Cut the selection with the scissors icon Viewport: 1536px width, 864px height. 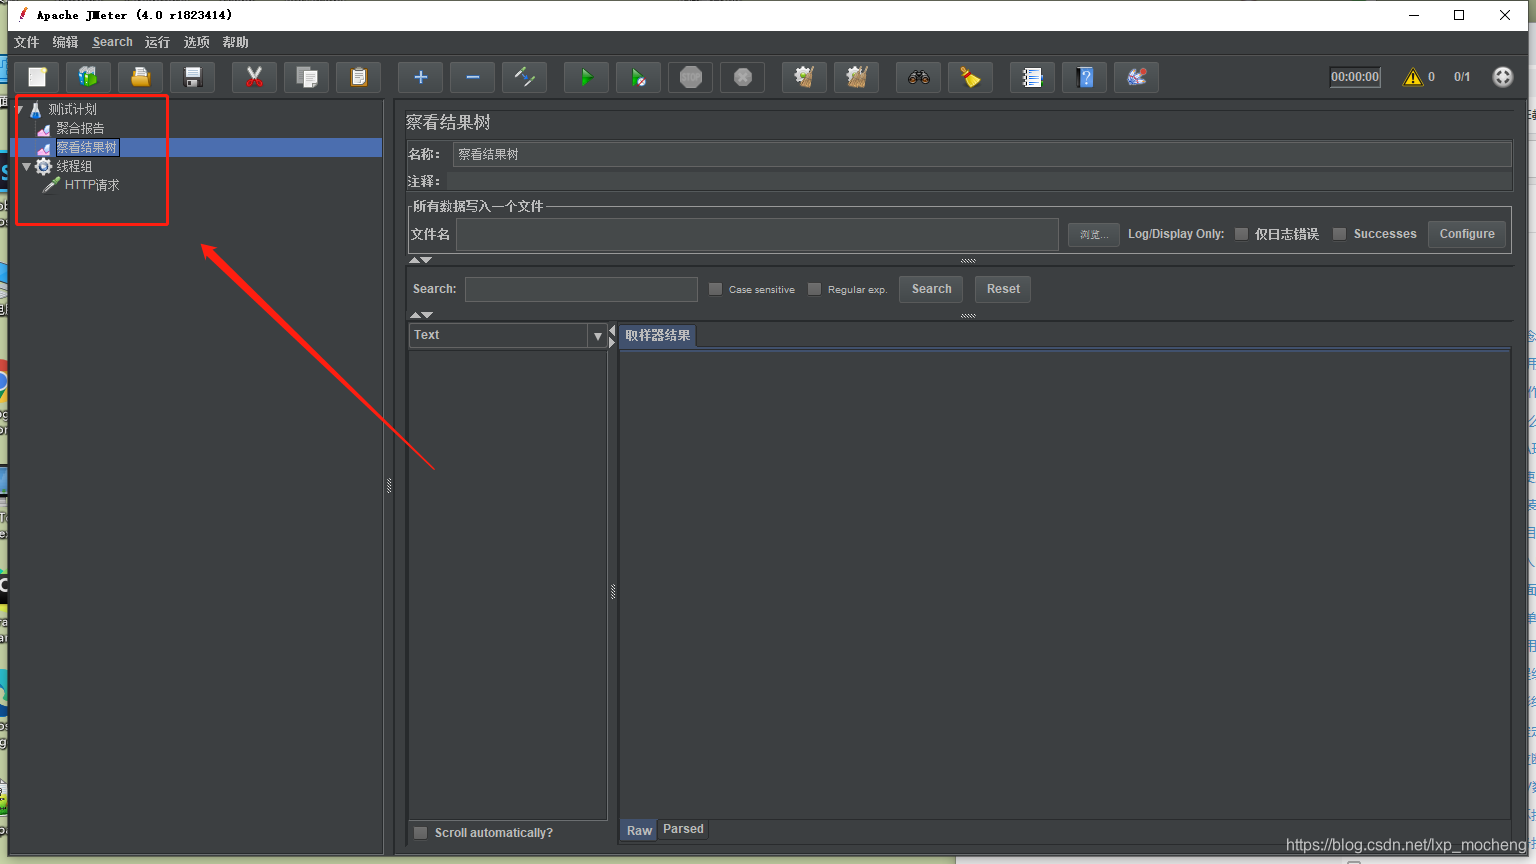click(254, 77)
